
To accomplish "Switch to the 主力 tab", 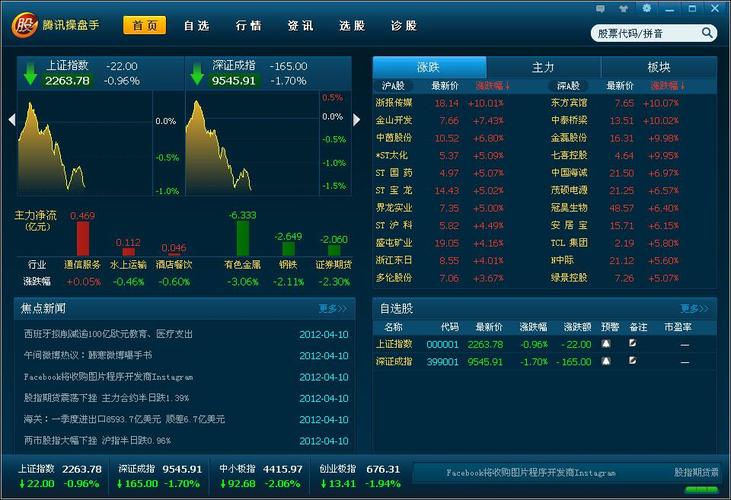I will (x=543, y=68).
